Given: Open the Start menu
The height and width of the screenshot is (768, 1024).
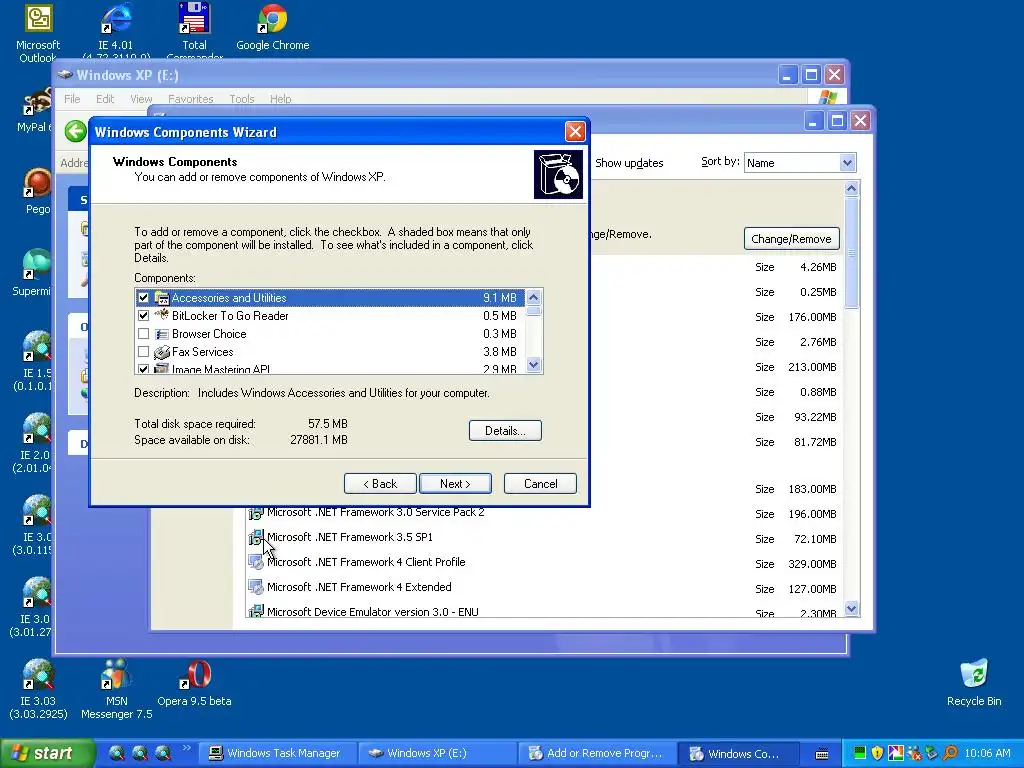Looking at the screenshot, I should (x=47, y=753).
